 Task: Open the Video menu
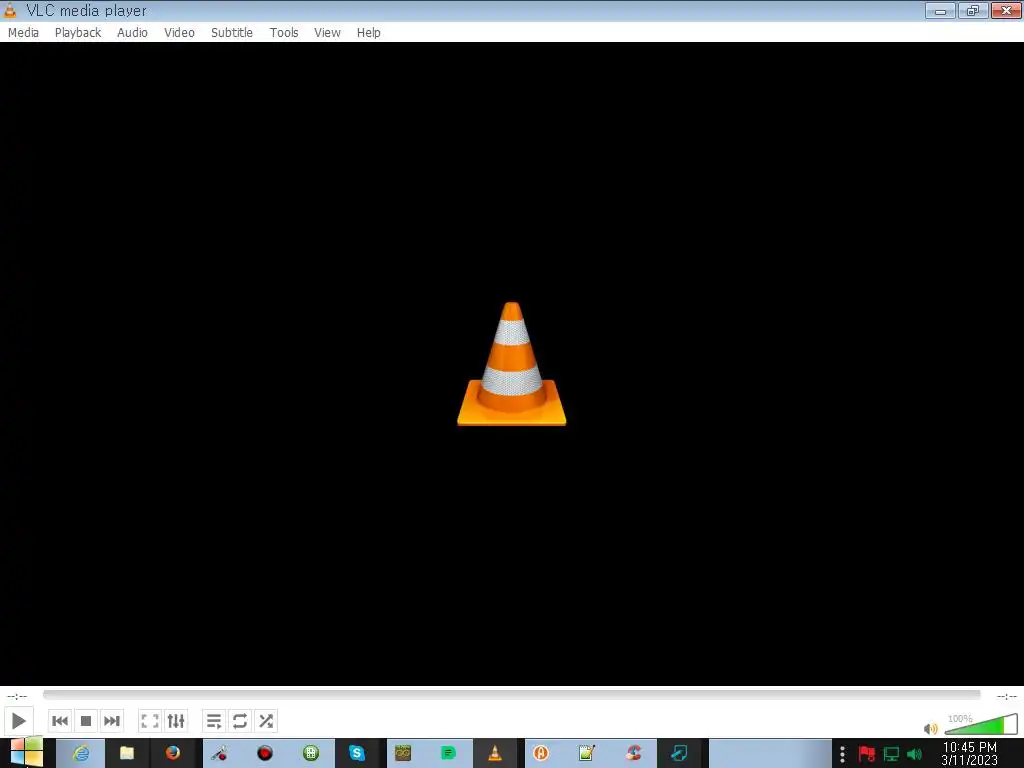180,33
